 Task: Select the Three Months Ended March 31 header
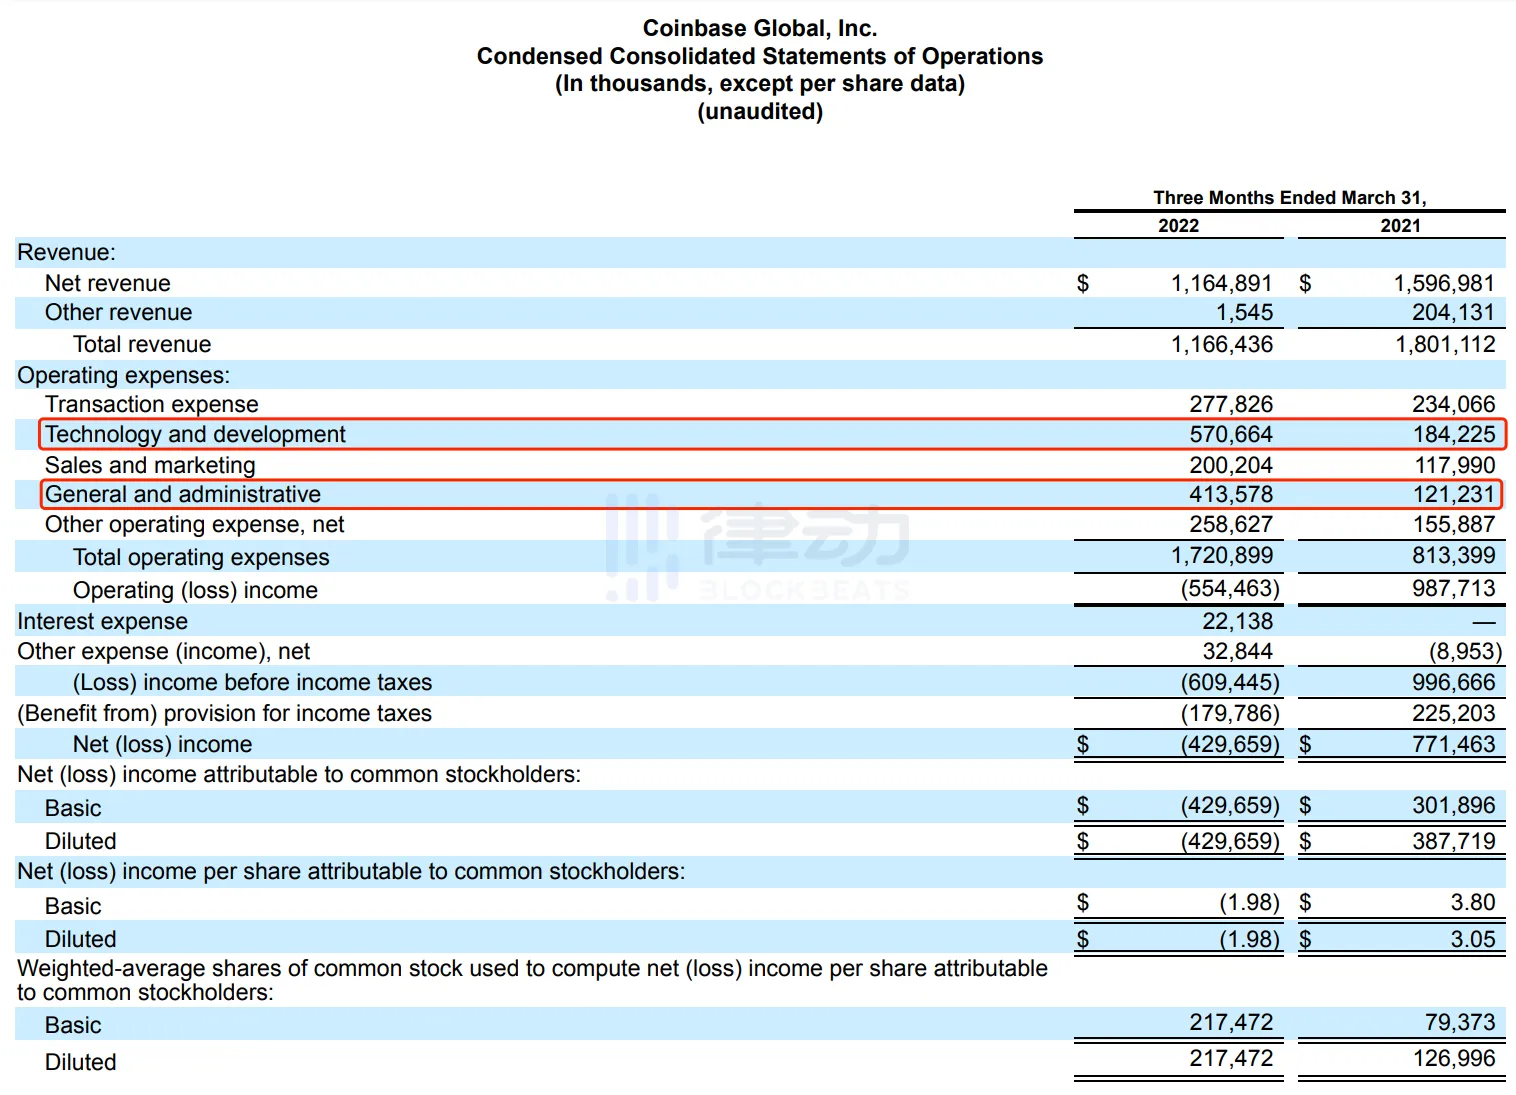point(1289,198)
